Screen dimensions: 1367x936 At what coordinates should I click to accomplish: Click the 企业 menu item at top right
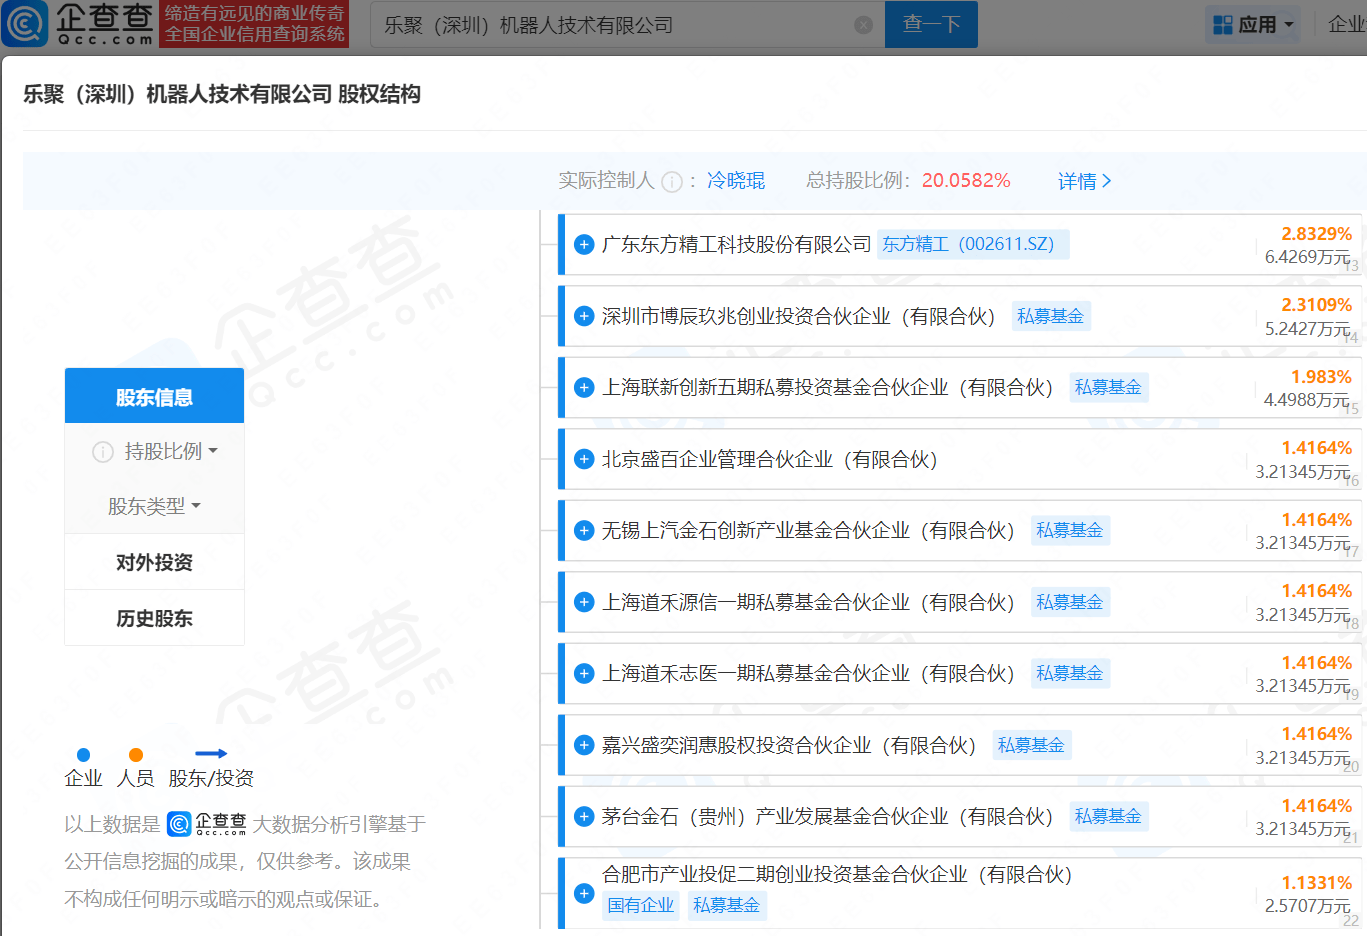(1346, 25)
